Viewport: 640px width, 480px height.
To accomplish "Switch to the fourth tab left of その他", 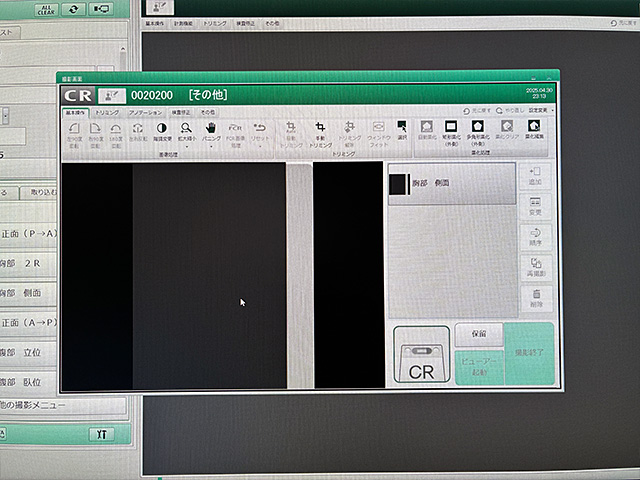I will tap(181, 112).
